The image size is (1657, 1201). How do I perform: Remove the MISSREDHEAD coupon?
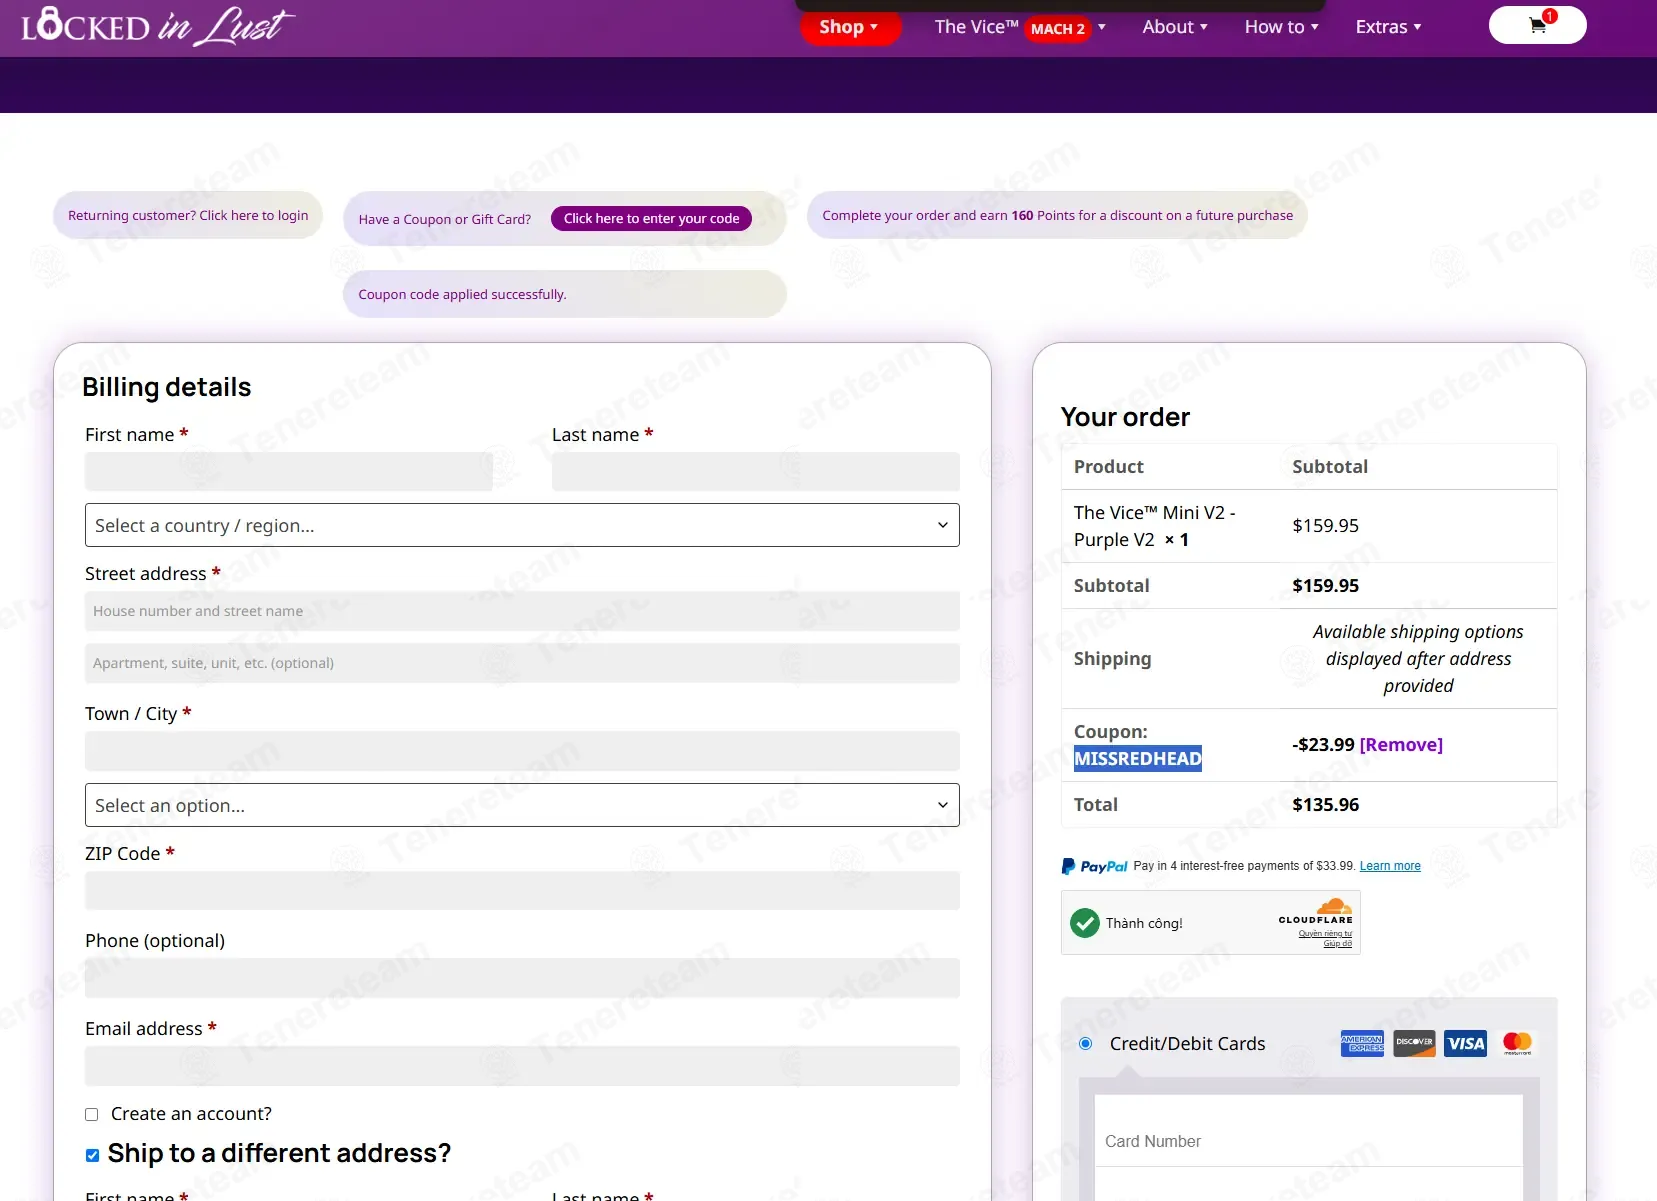tap(1401, 744)
